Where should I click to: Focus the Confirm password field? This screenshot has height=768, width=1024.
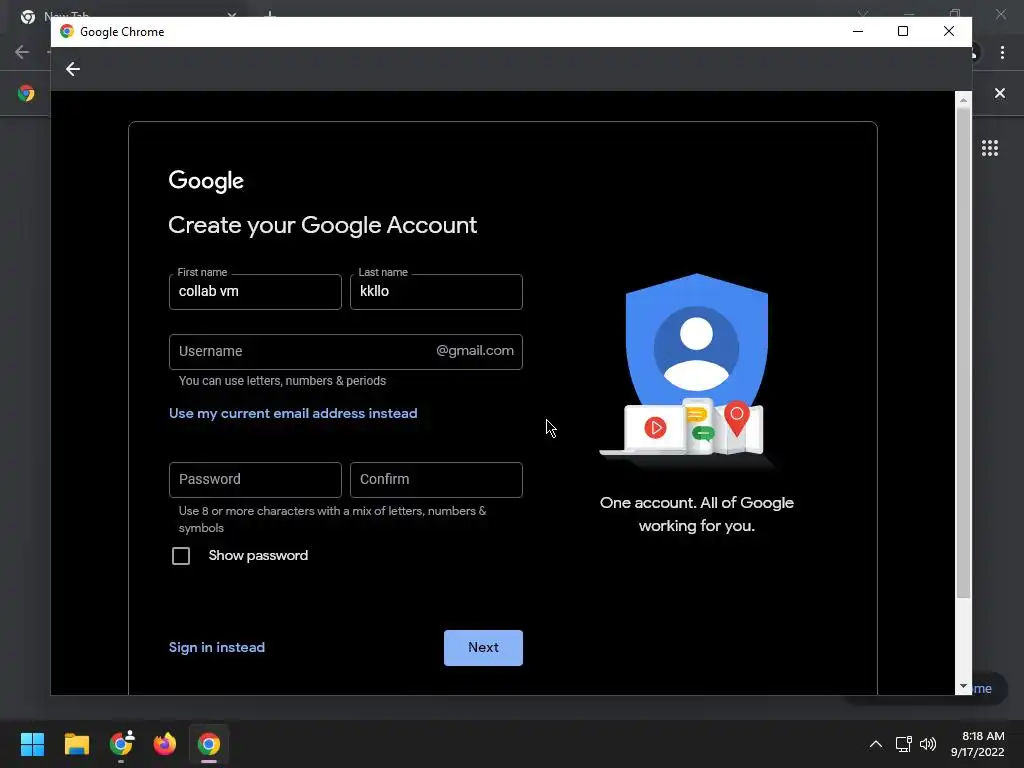click(436, 480)
